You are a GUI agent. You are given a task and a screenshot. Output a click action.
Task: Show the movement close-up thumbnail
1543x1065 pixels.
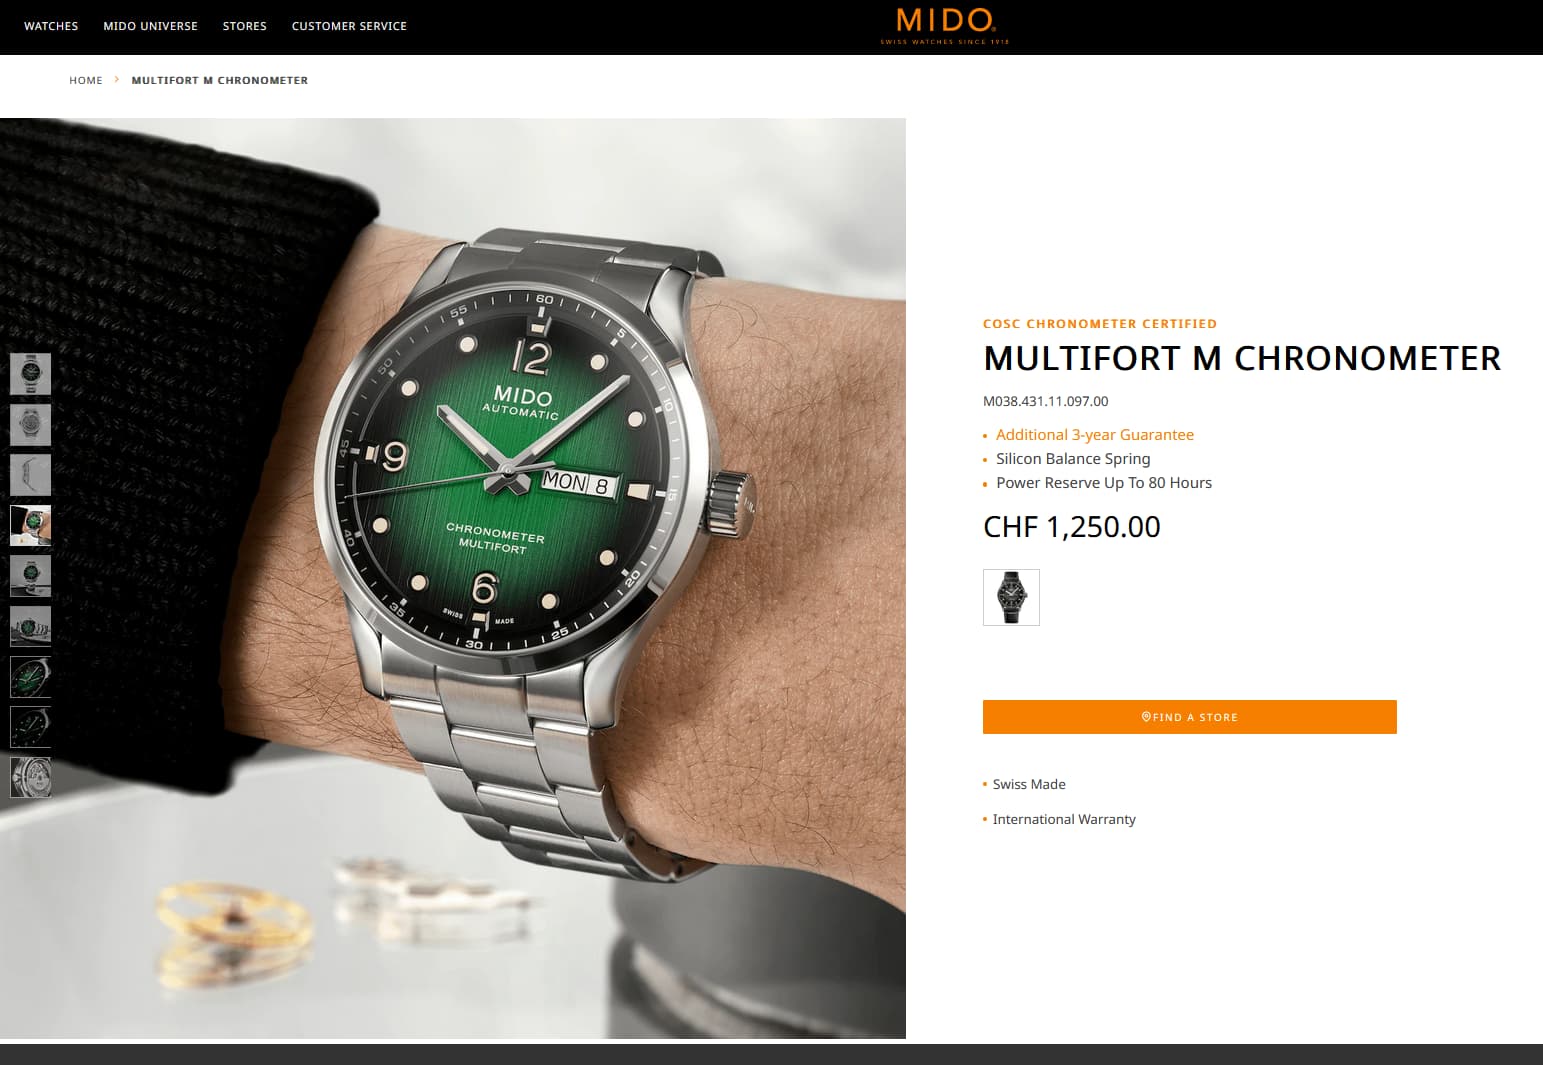[x=30, y=777]
